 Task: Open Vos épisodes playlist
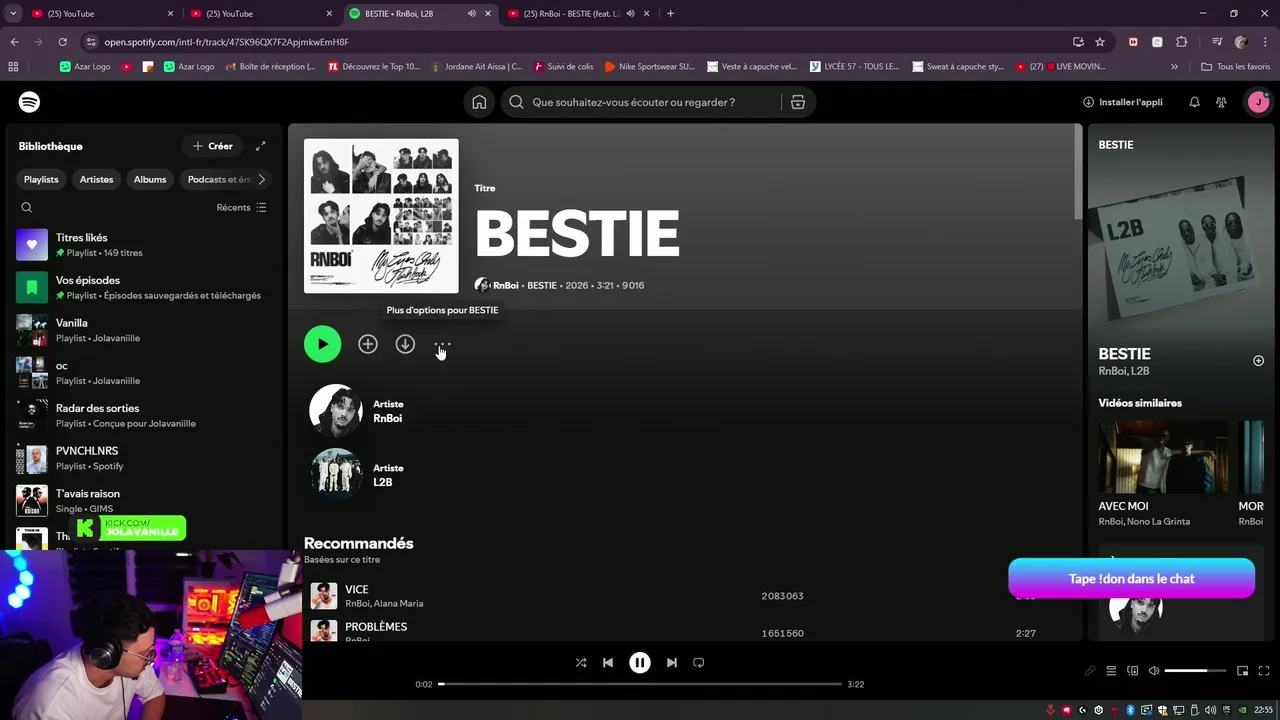[x=145, y=288]
